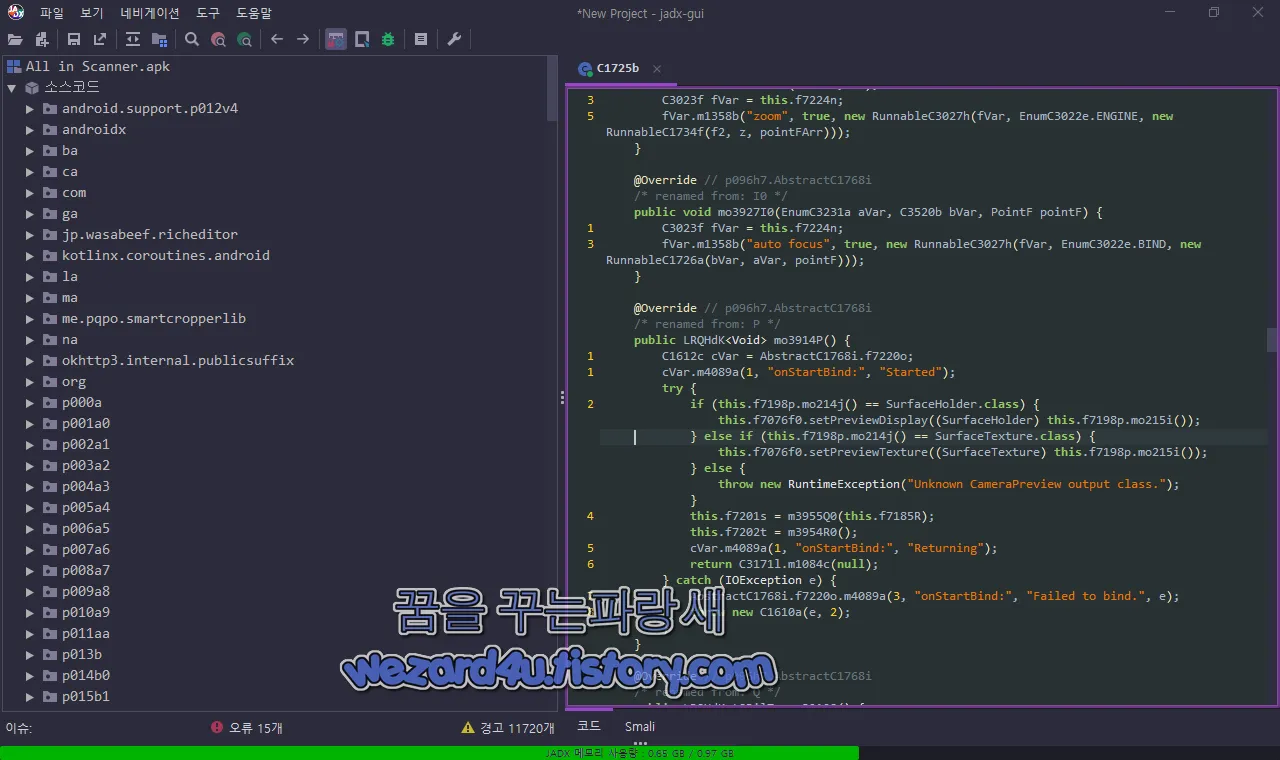Close the C1725b tab
The width and height of the screenshot is (1280, 760).
tap(657, 69)
